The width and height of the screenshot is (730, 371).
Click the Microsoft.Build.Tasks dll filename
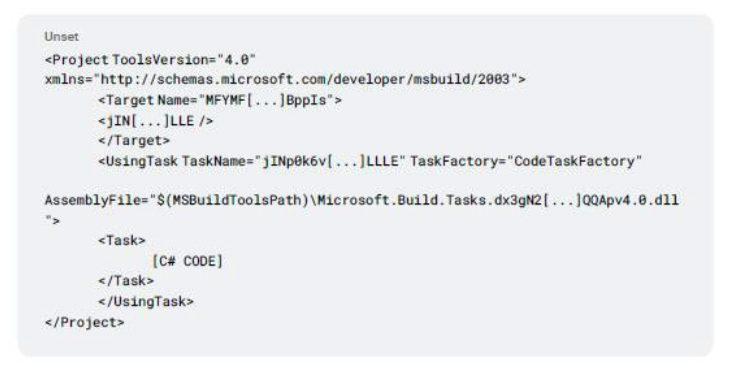(x=498, y=200)
